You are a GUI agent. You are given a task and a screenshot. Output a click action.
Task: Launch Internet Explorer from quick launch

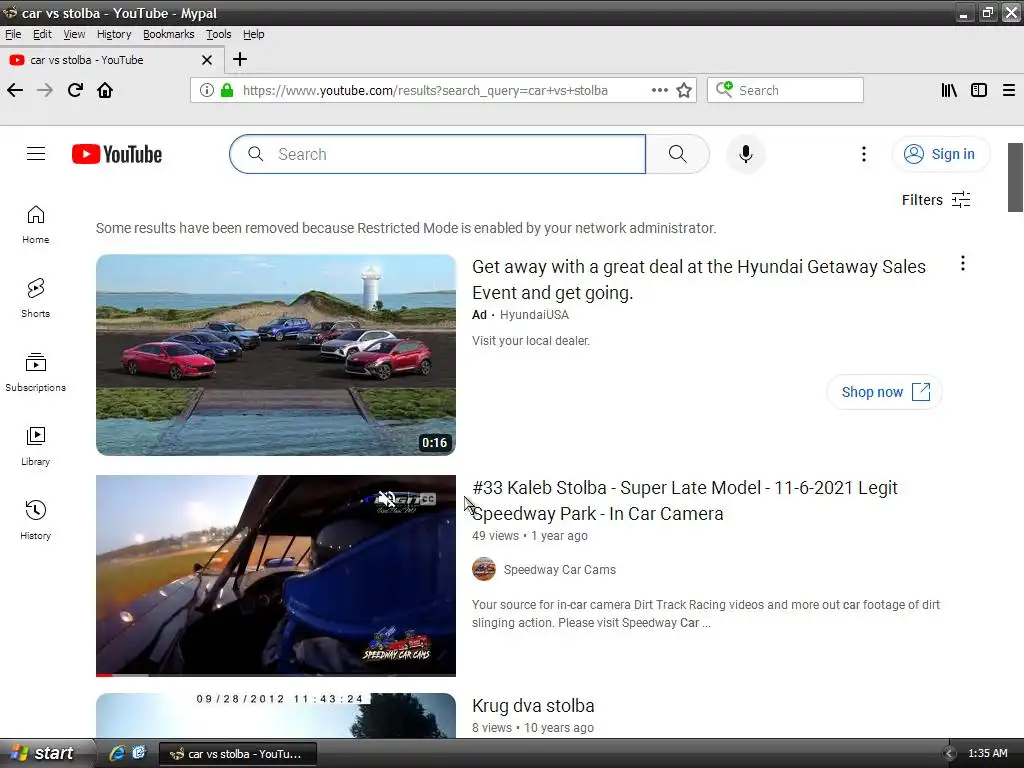click(x=117, y=753)
